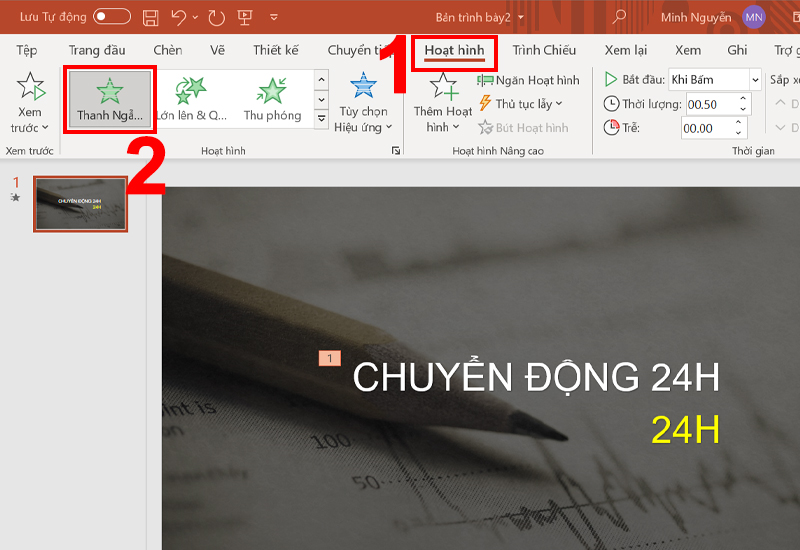The width and height of the screenshot is (800, 550).
Task: Increase Trễ delay with up arrow
Action: click(x=738, y=122)
